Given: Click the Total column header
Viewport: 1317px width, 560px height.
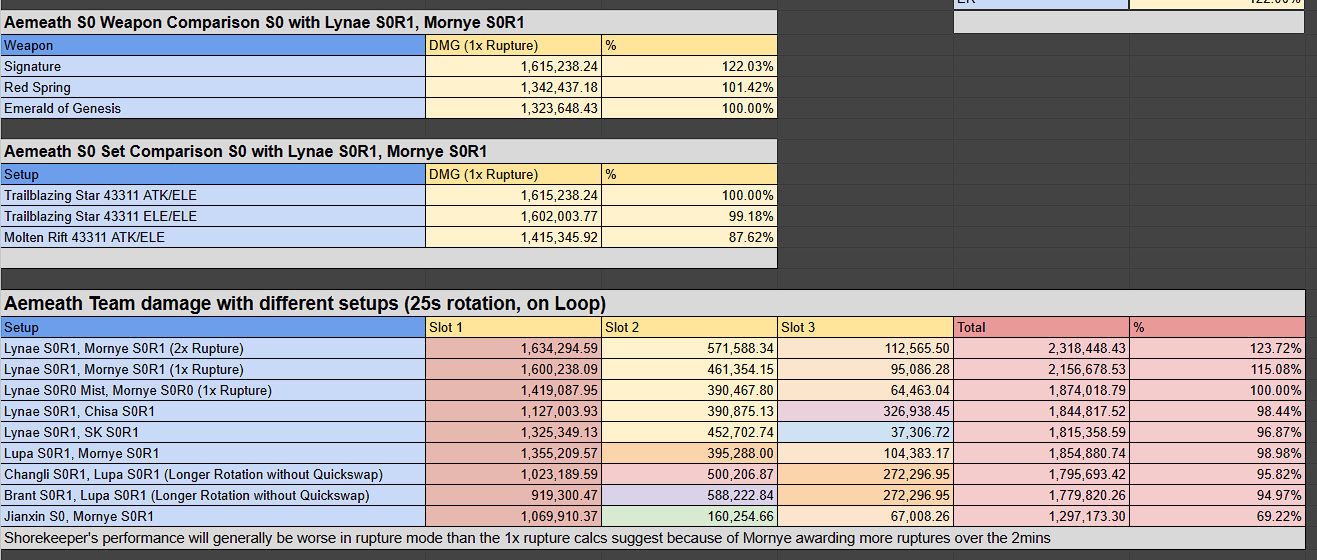Looking at the screenshot, I should tap(1042, 327).
